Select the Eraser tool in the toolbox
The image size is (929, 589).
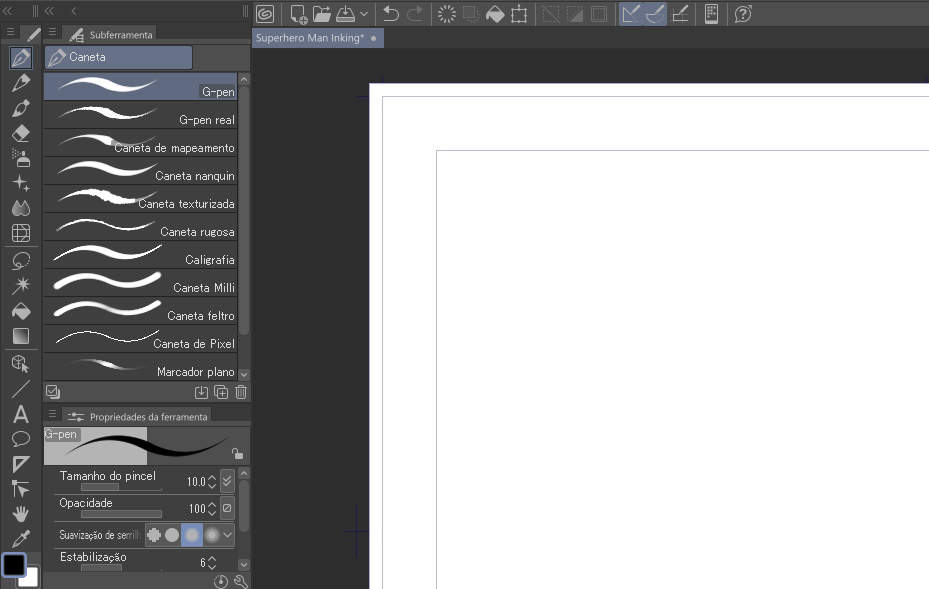click(21, 133)
